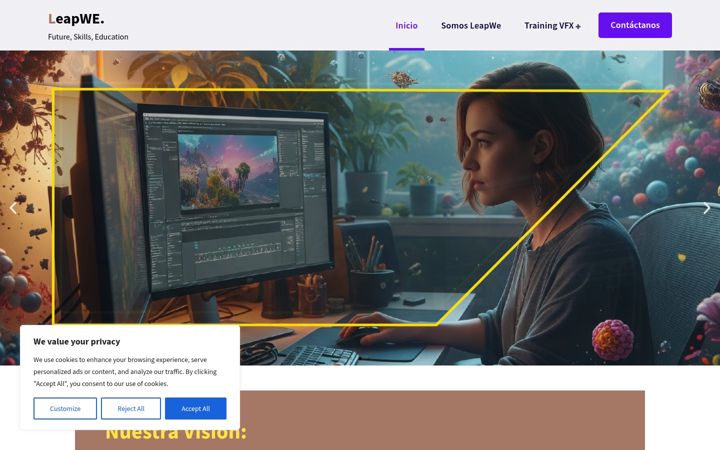Click Customize in the cookie banner
The width and height of the screenshot is (720, 450).
pos(65,409)
